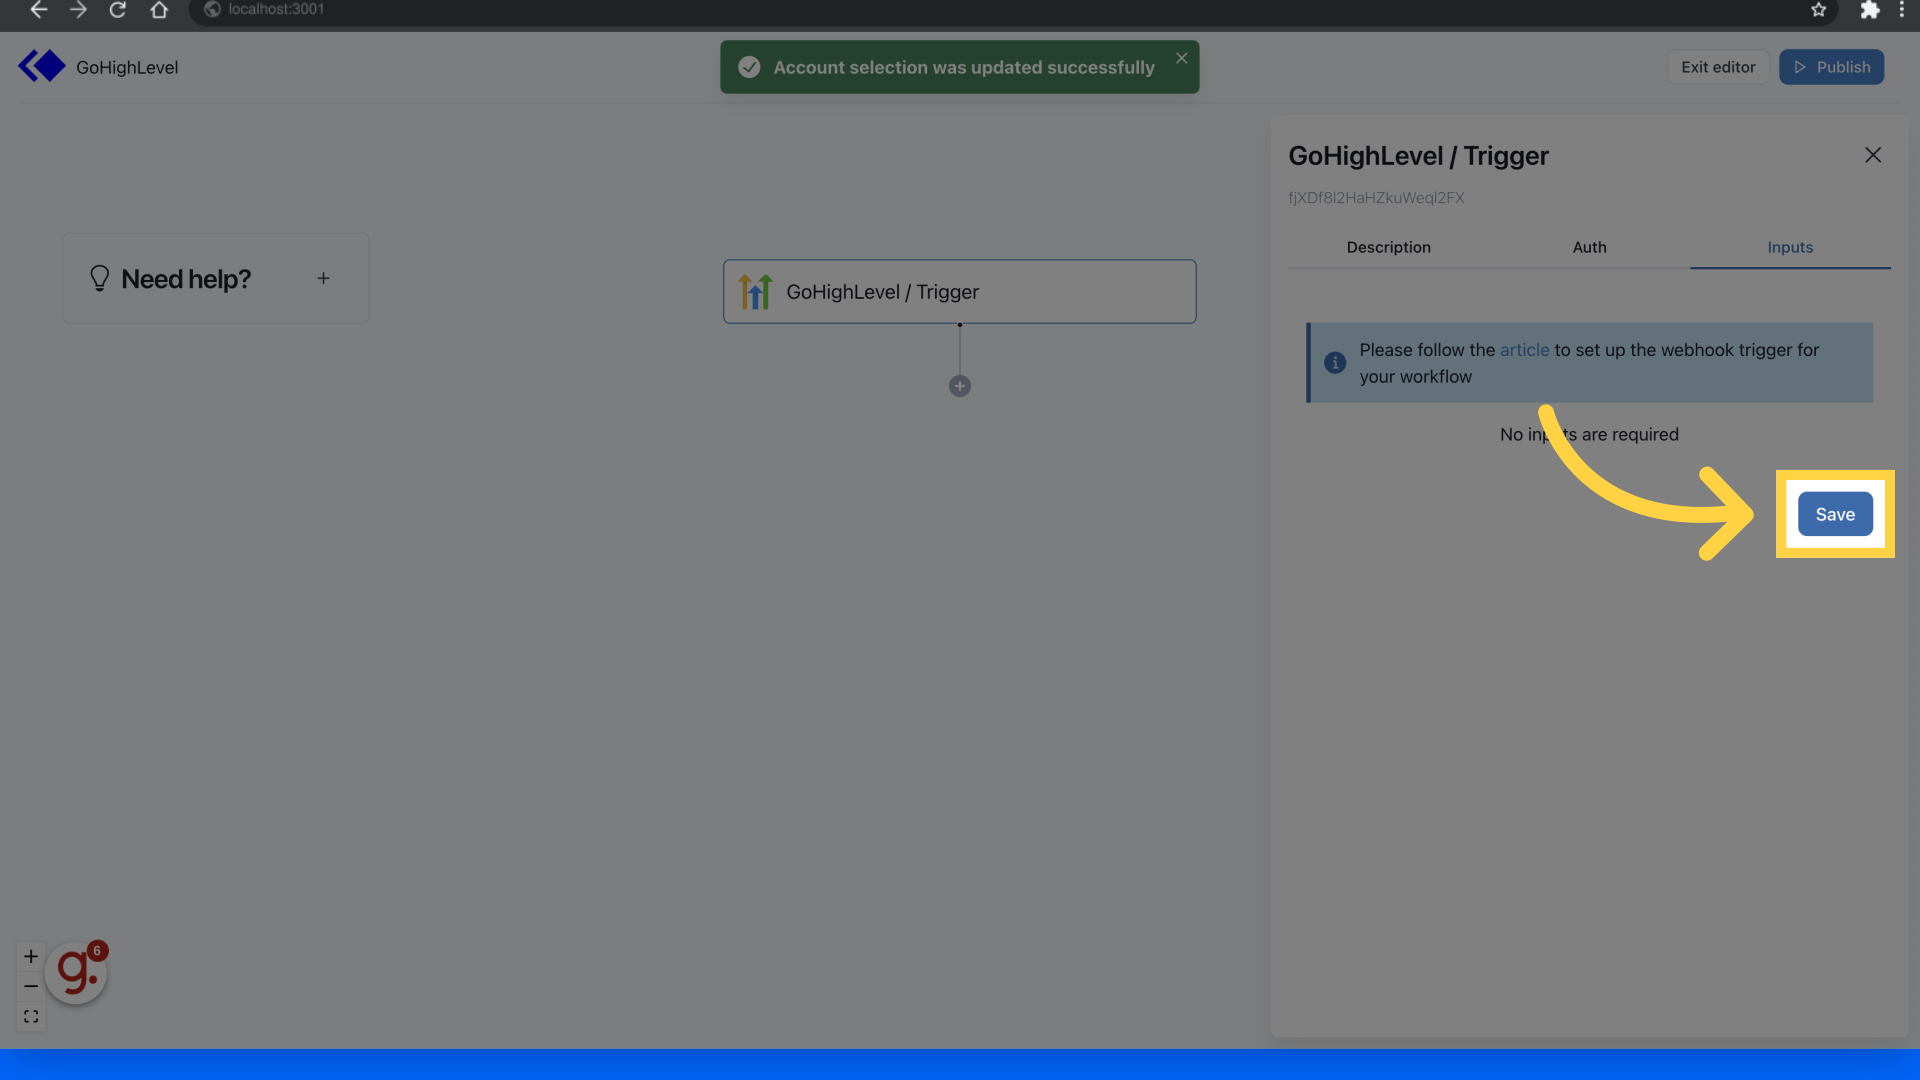Reload the page with refresh icon
The image size is (1920, 1080).
[118, 10]
